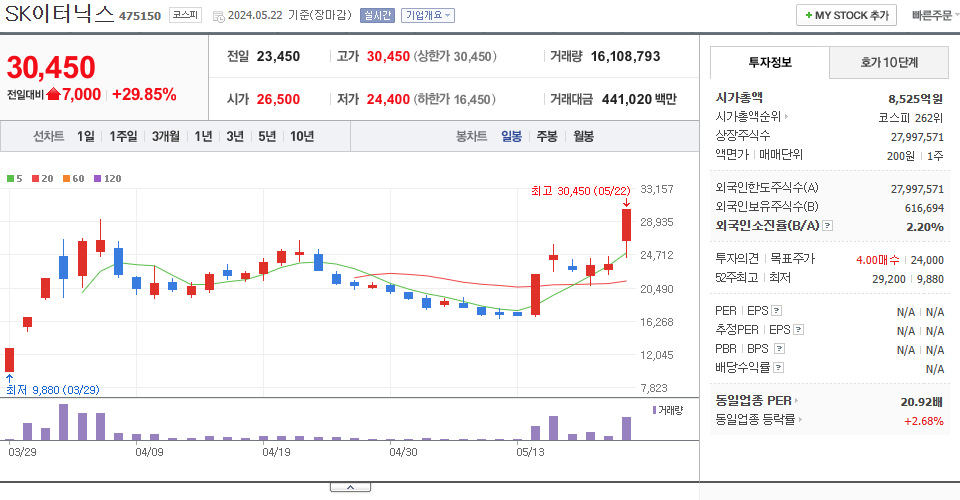This screenshot has width=960, height=500.
Task: Open help icon next to 추정PER EPS
Action: click(x=798, y=329)
